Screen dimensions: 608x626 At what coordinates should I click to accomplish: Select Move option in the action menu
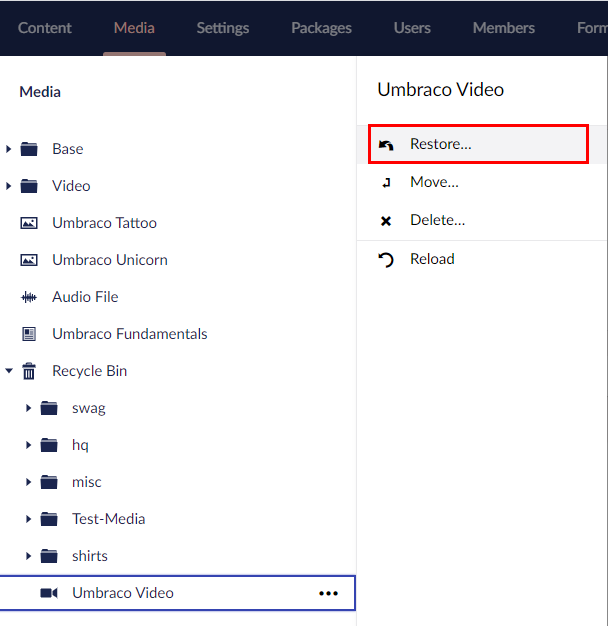pyautogui.click(x=434, y=182)
